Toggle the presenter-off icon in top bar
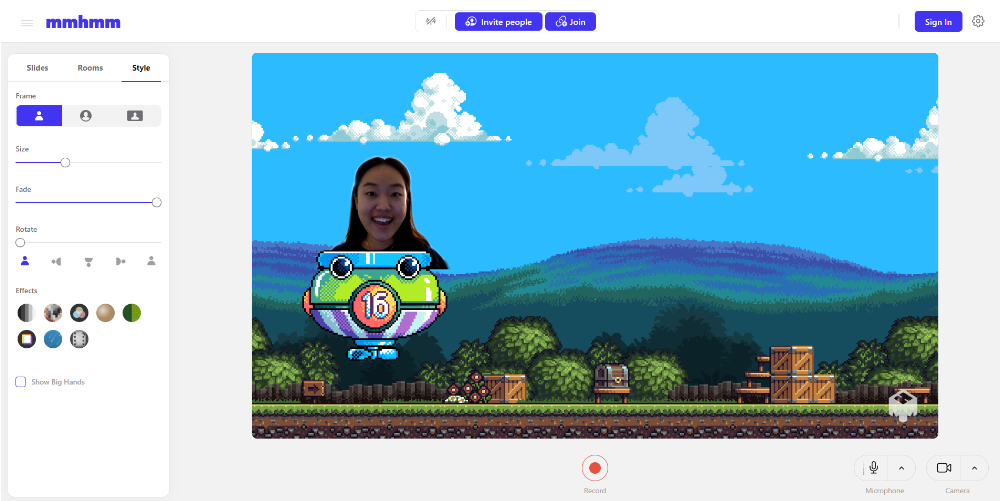 tap(431, 22)
